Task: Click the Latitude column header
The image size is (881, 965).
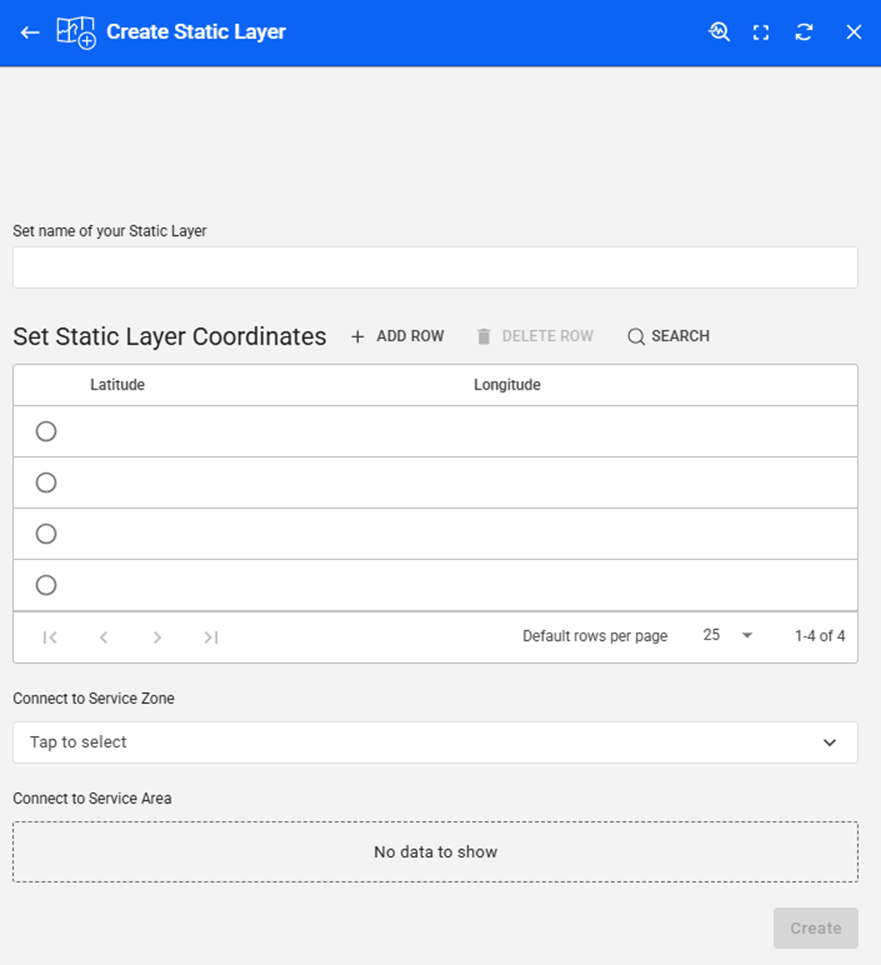Action: [117, 385]
